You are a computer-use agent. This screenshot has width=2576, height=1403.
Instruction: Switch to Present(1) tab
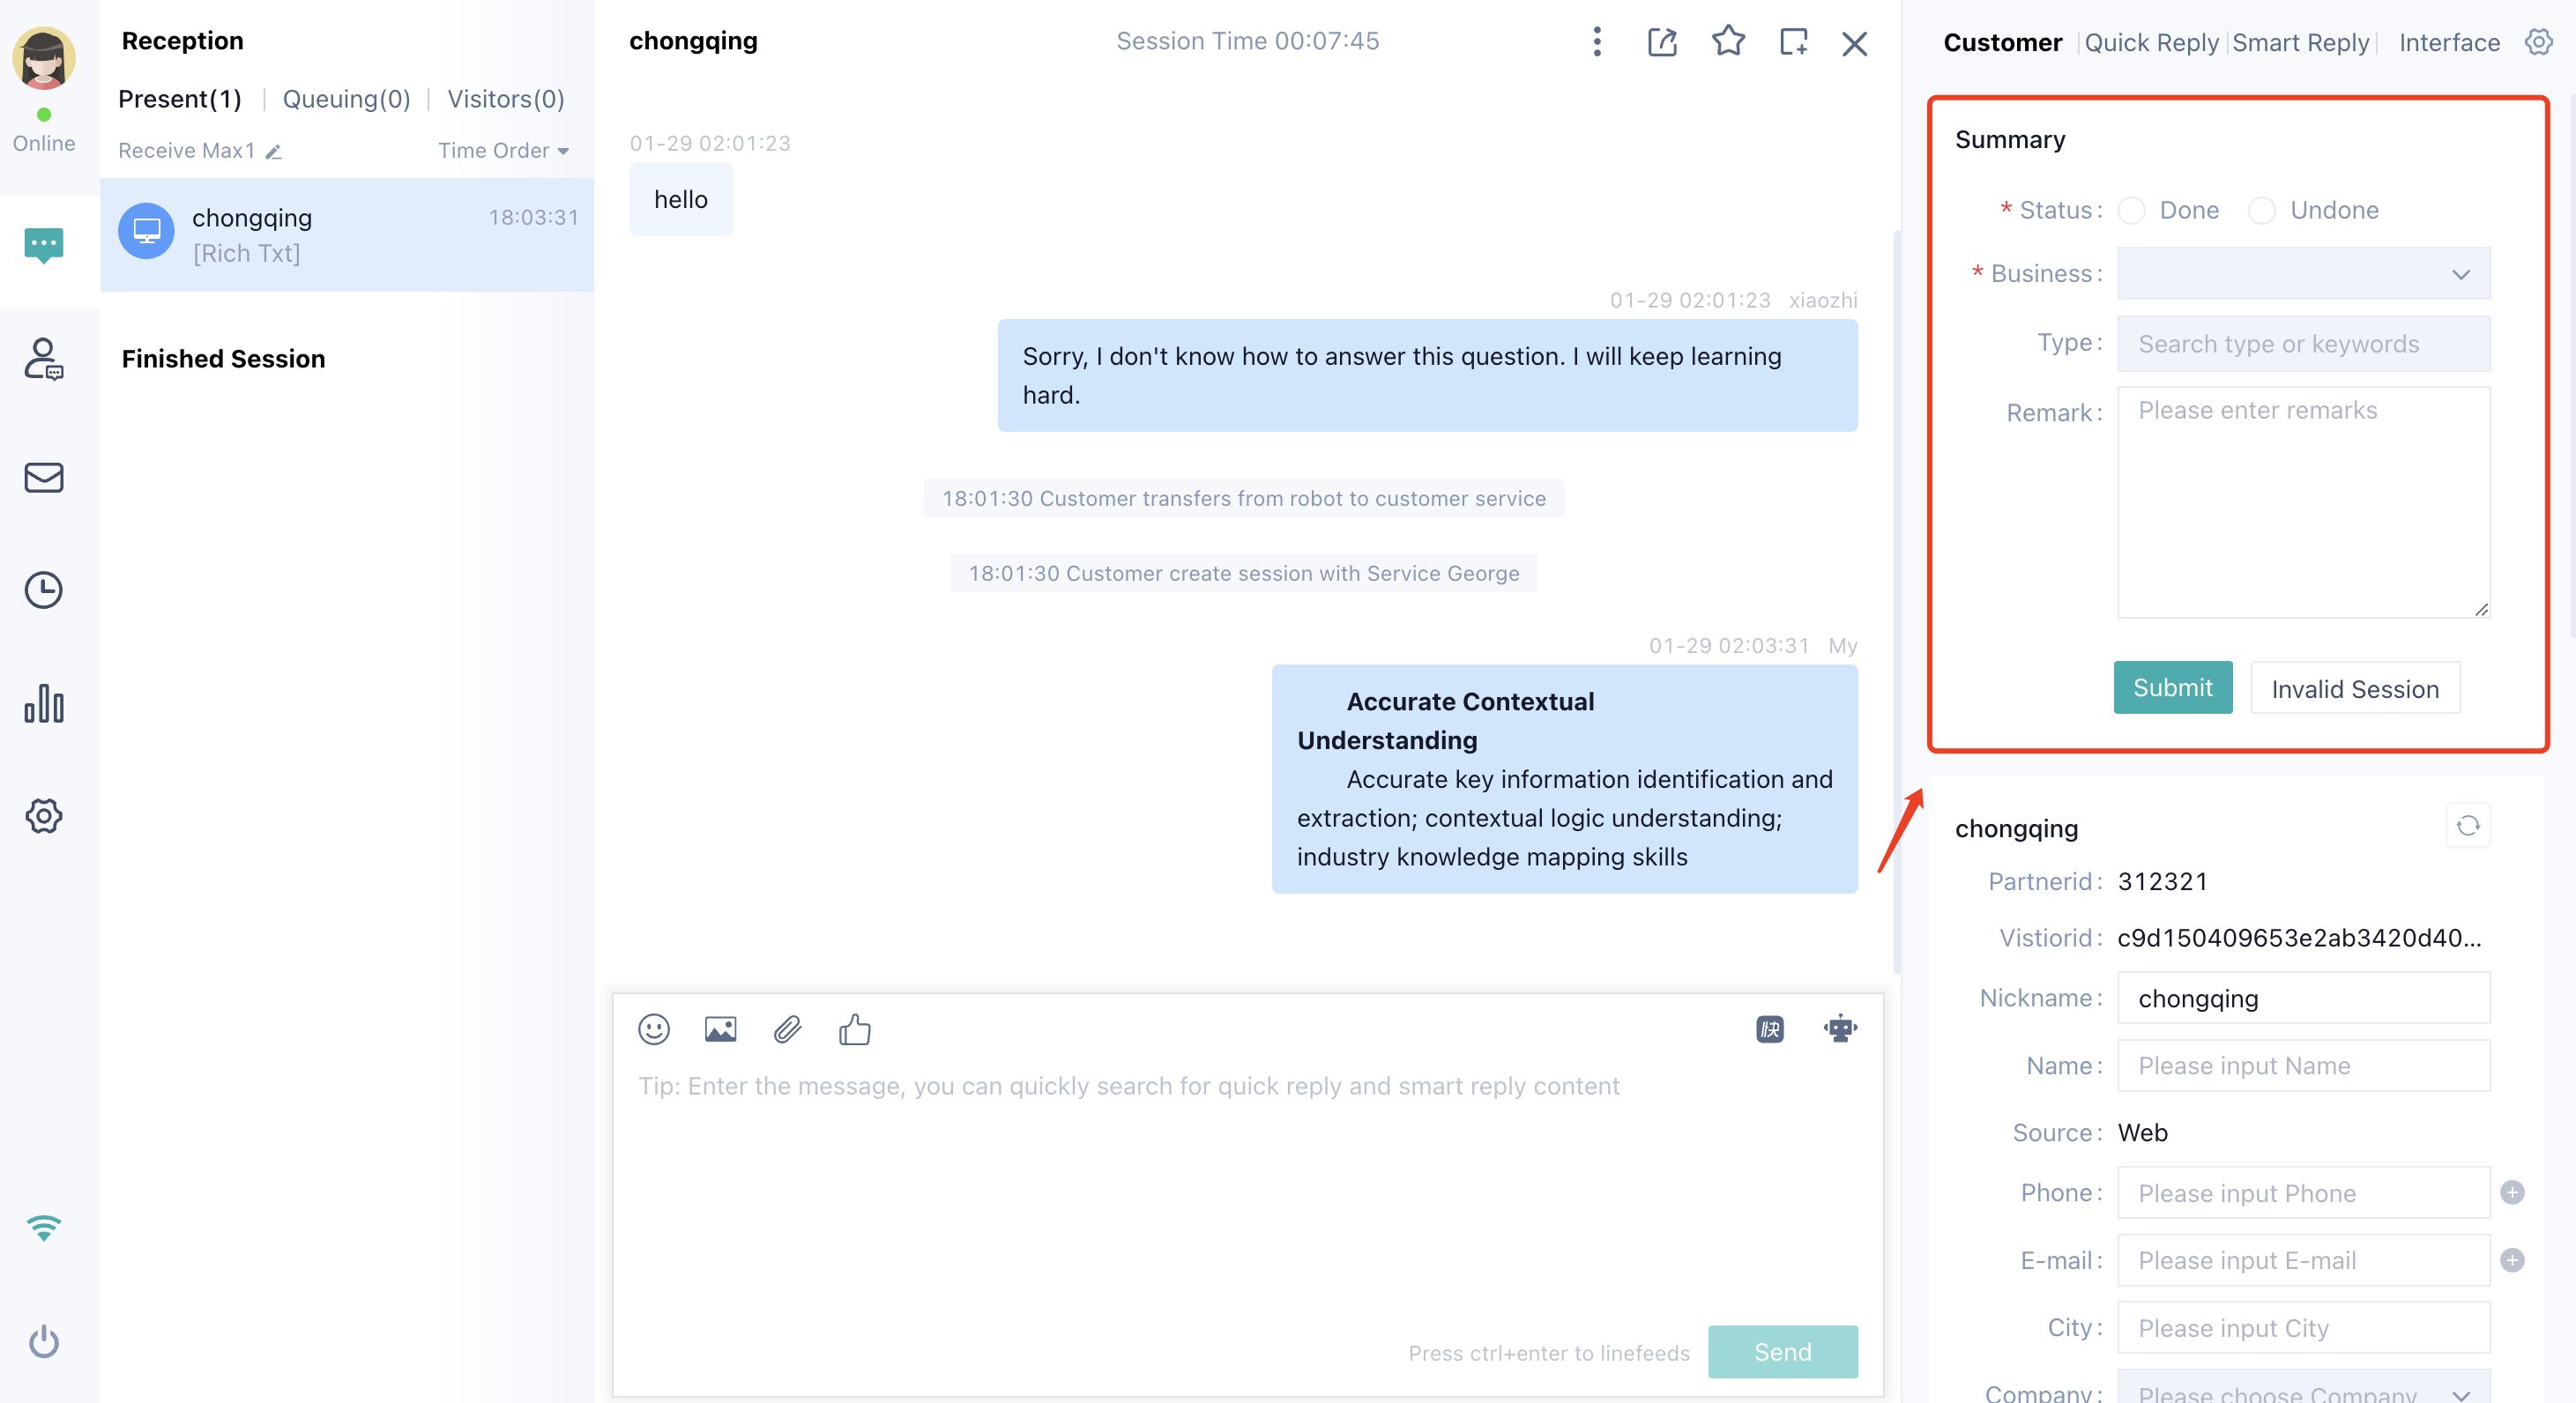pyautogui.click(x=180, y=99)
